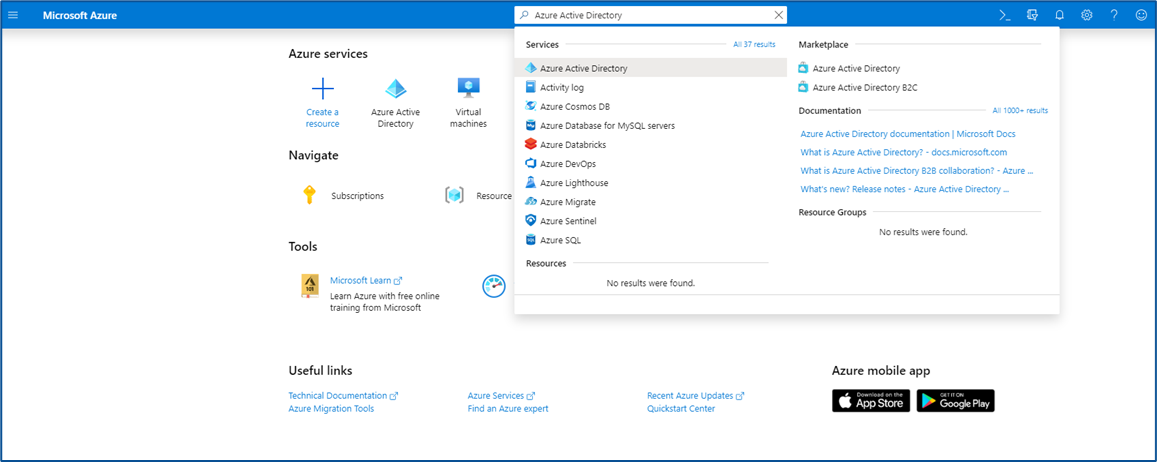Click Subscriptions label under Navigate
This screenshot has width=1157, height=462.
coord(357,196)
